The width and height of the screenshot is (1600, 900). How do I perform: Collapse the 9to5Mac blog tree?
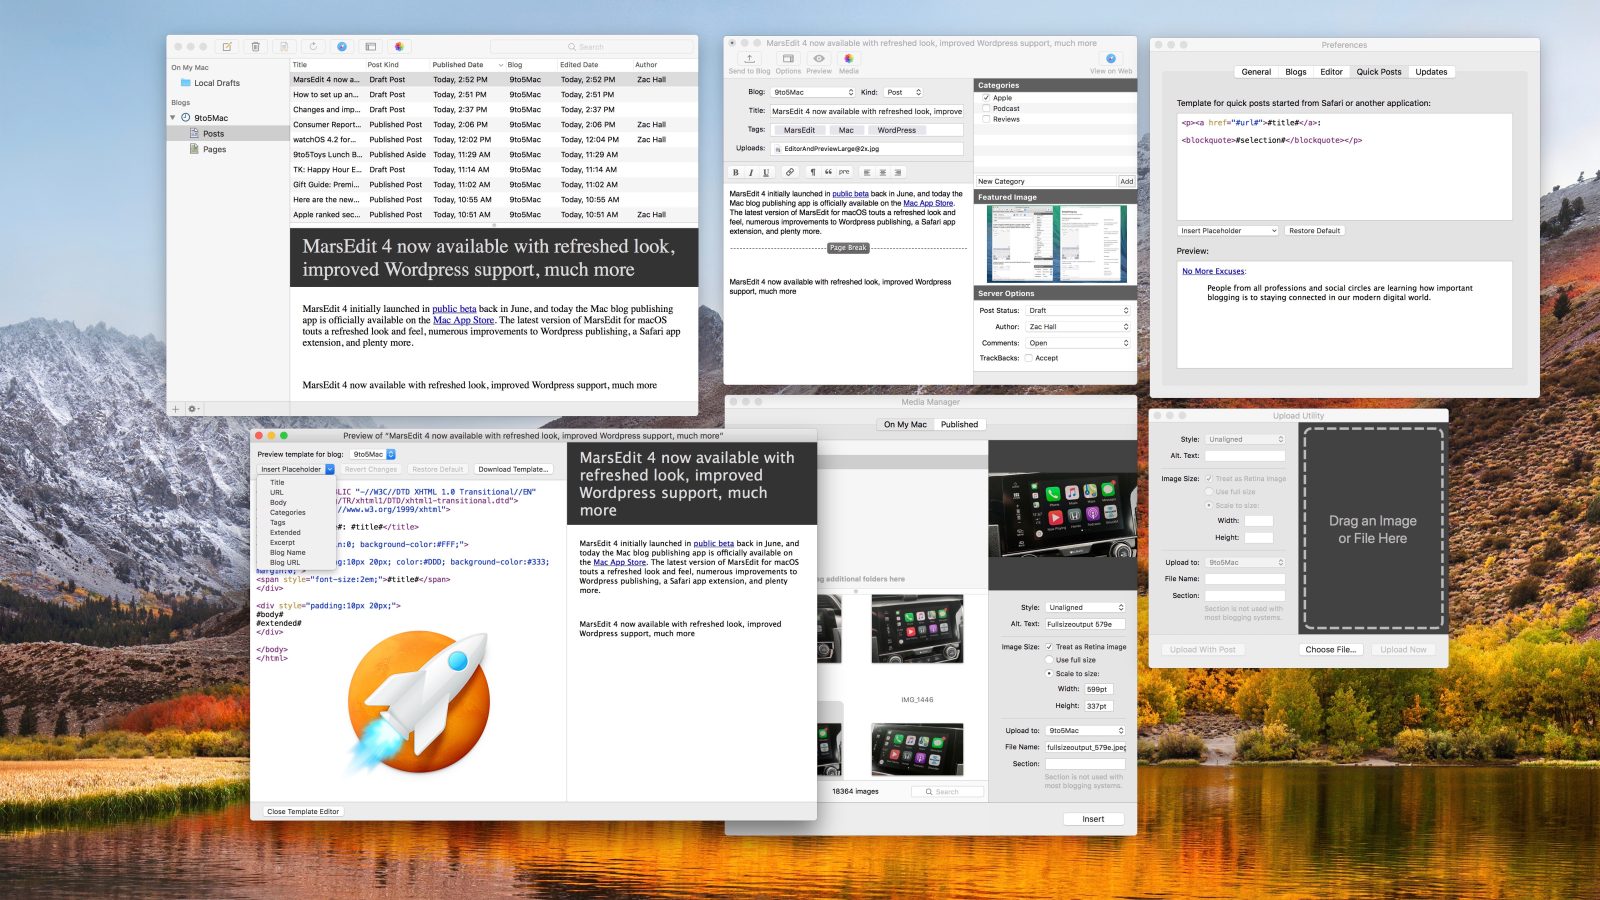(x=173, y=118)
